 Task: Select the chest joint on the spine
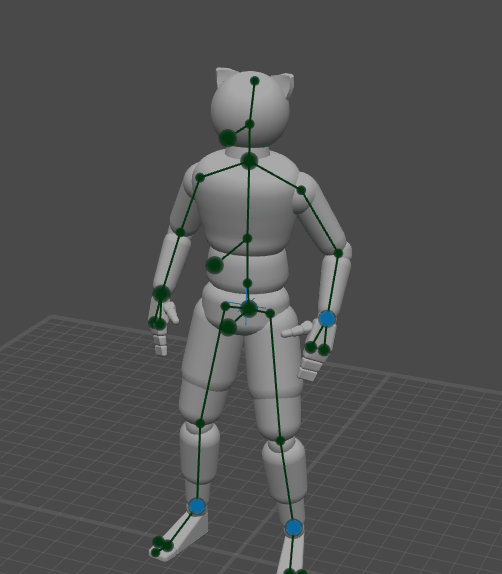[248, 238]
